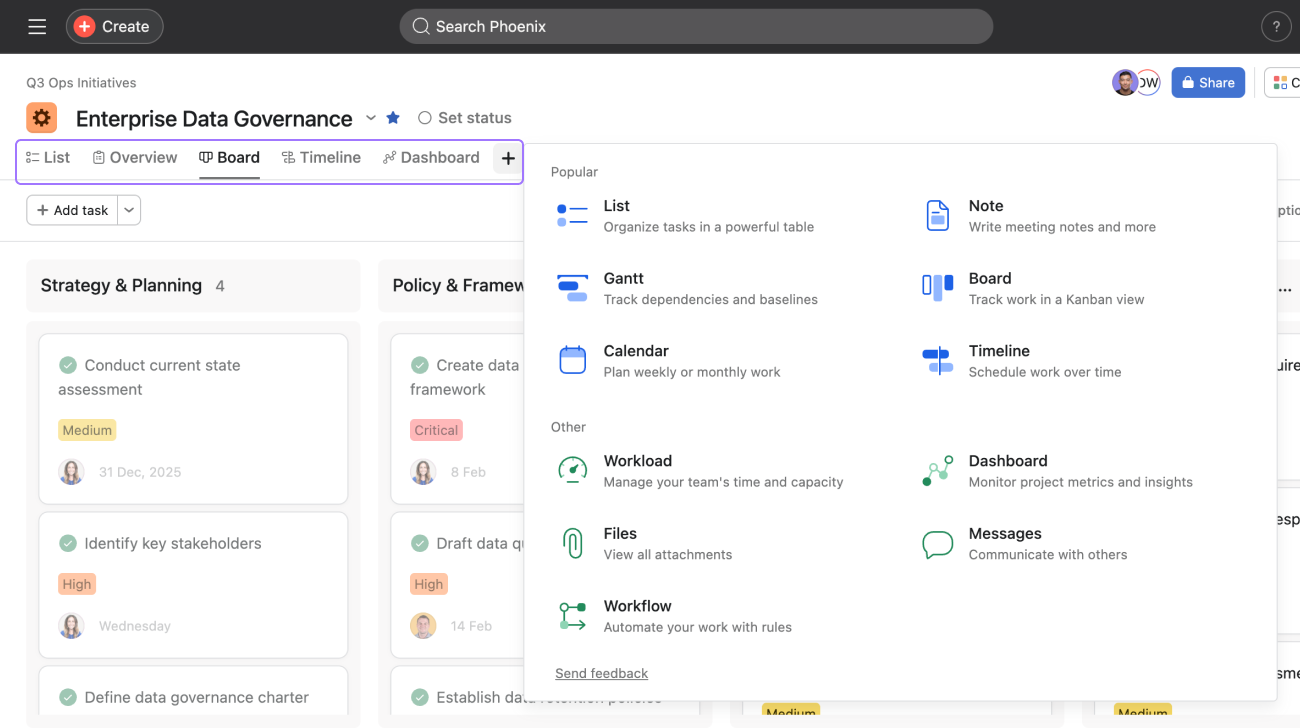The width and height of the screenshot is (1300, 728).
Task: Open the hamburger navigation menu
Action: click(37, 27)
